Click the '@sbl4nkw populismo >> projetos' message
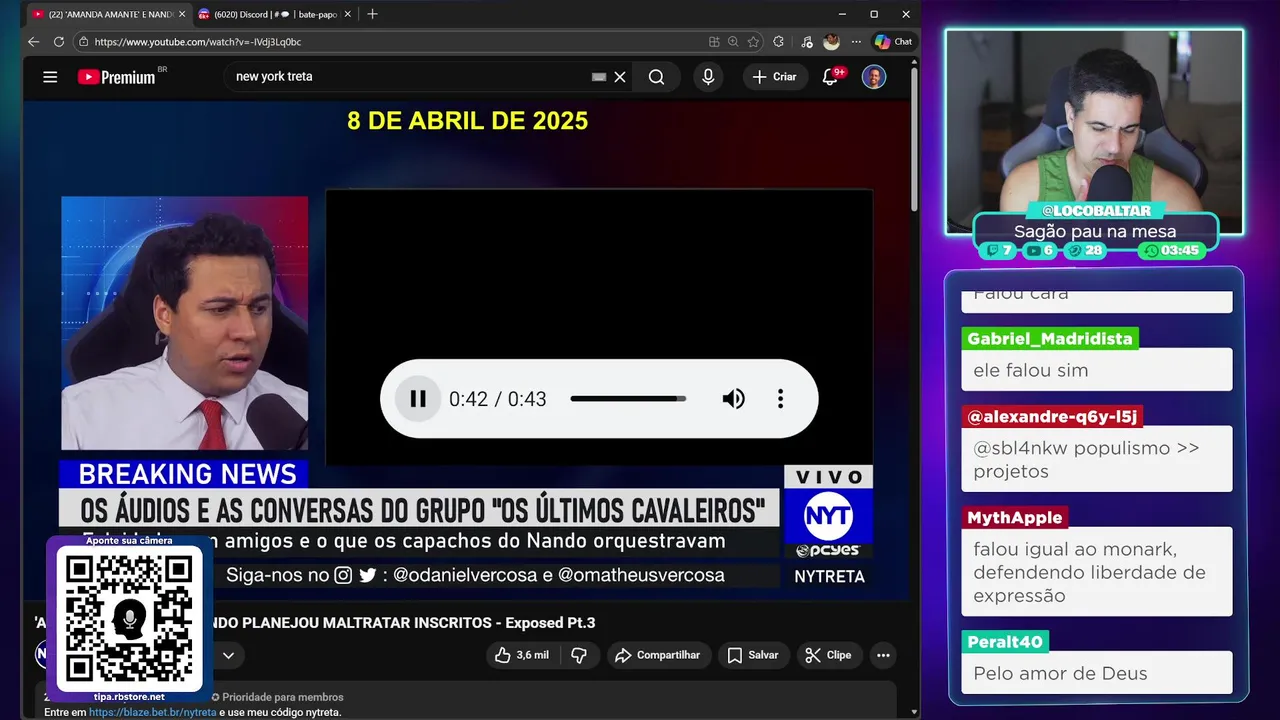This screenshot has width=1280, height=720. (x=1097, y=460)
